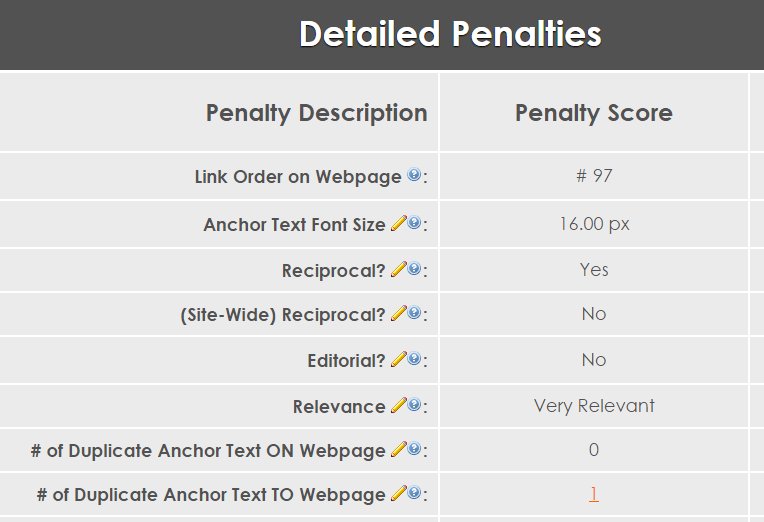Show help for the Reciprocal? row
The width and height of the screenshot is (764, 522).
point(414,270)
